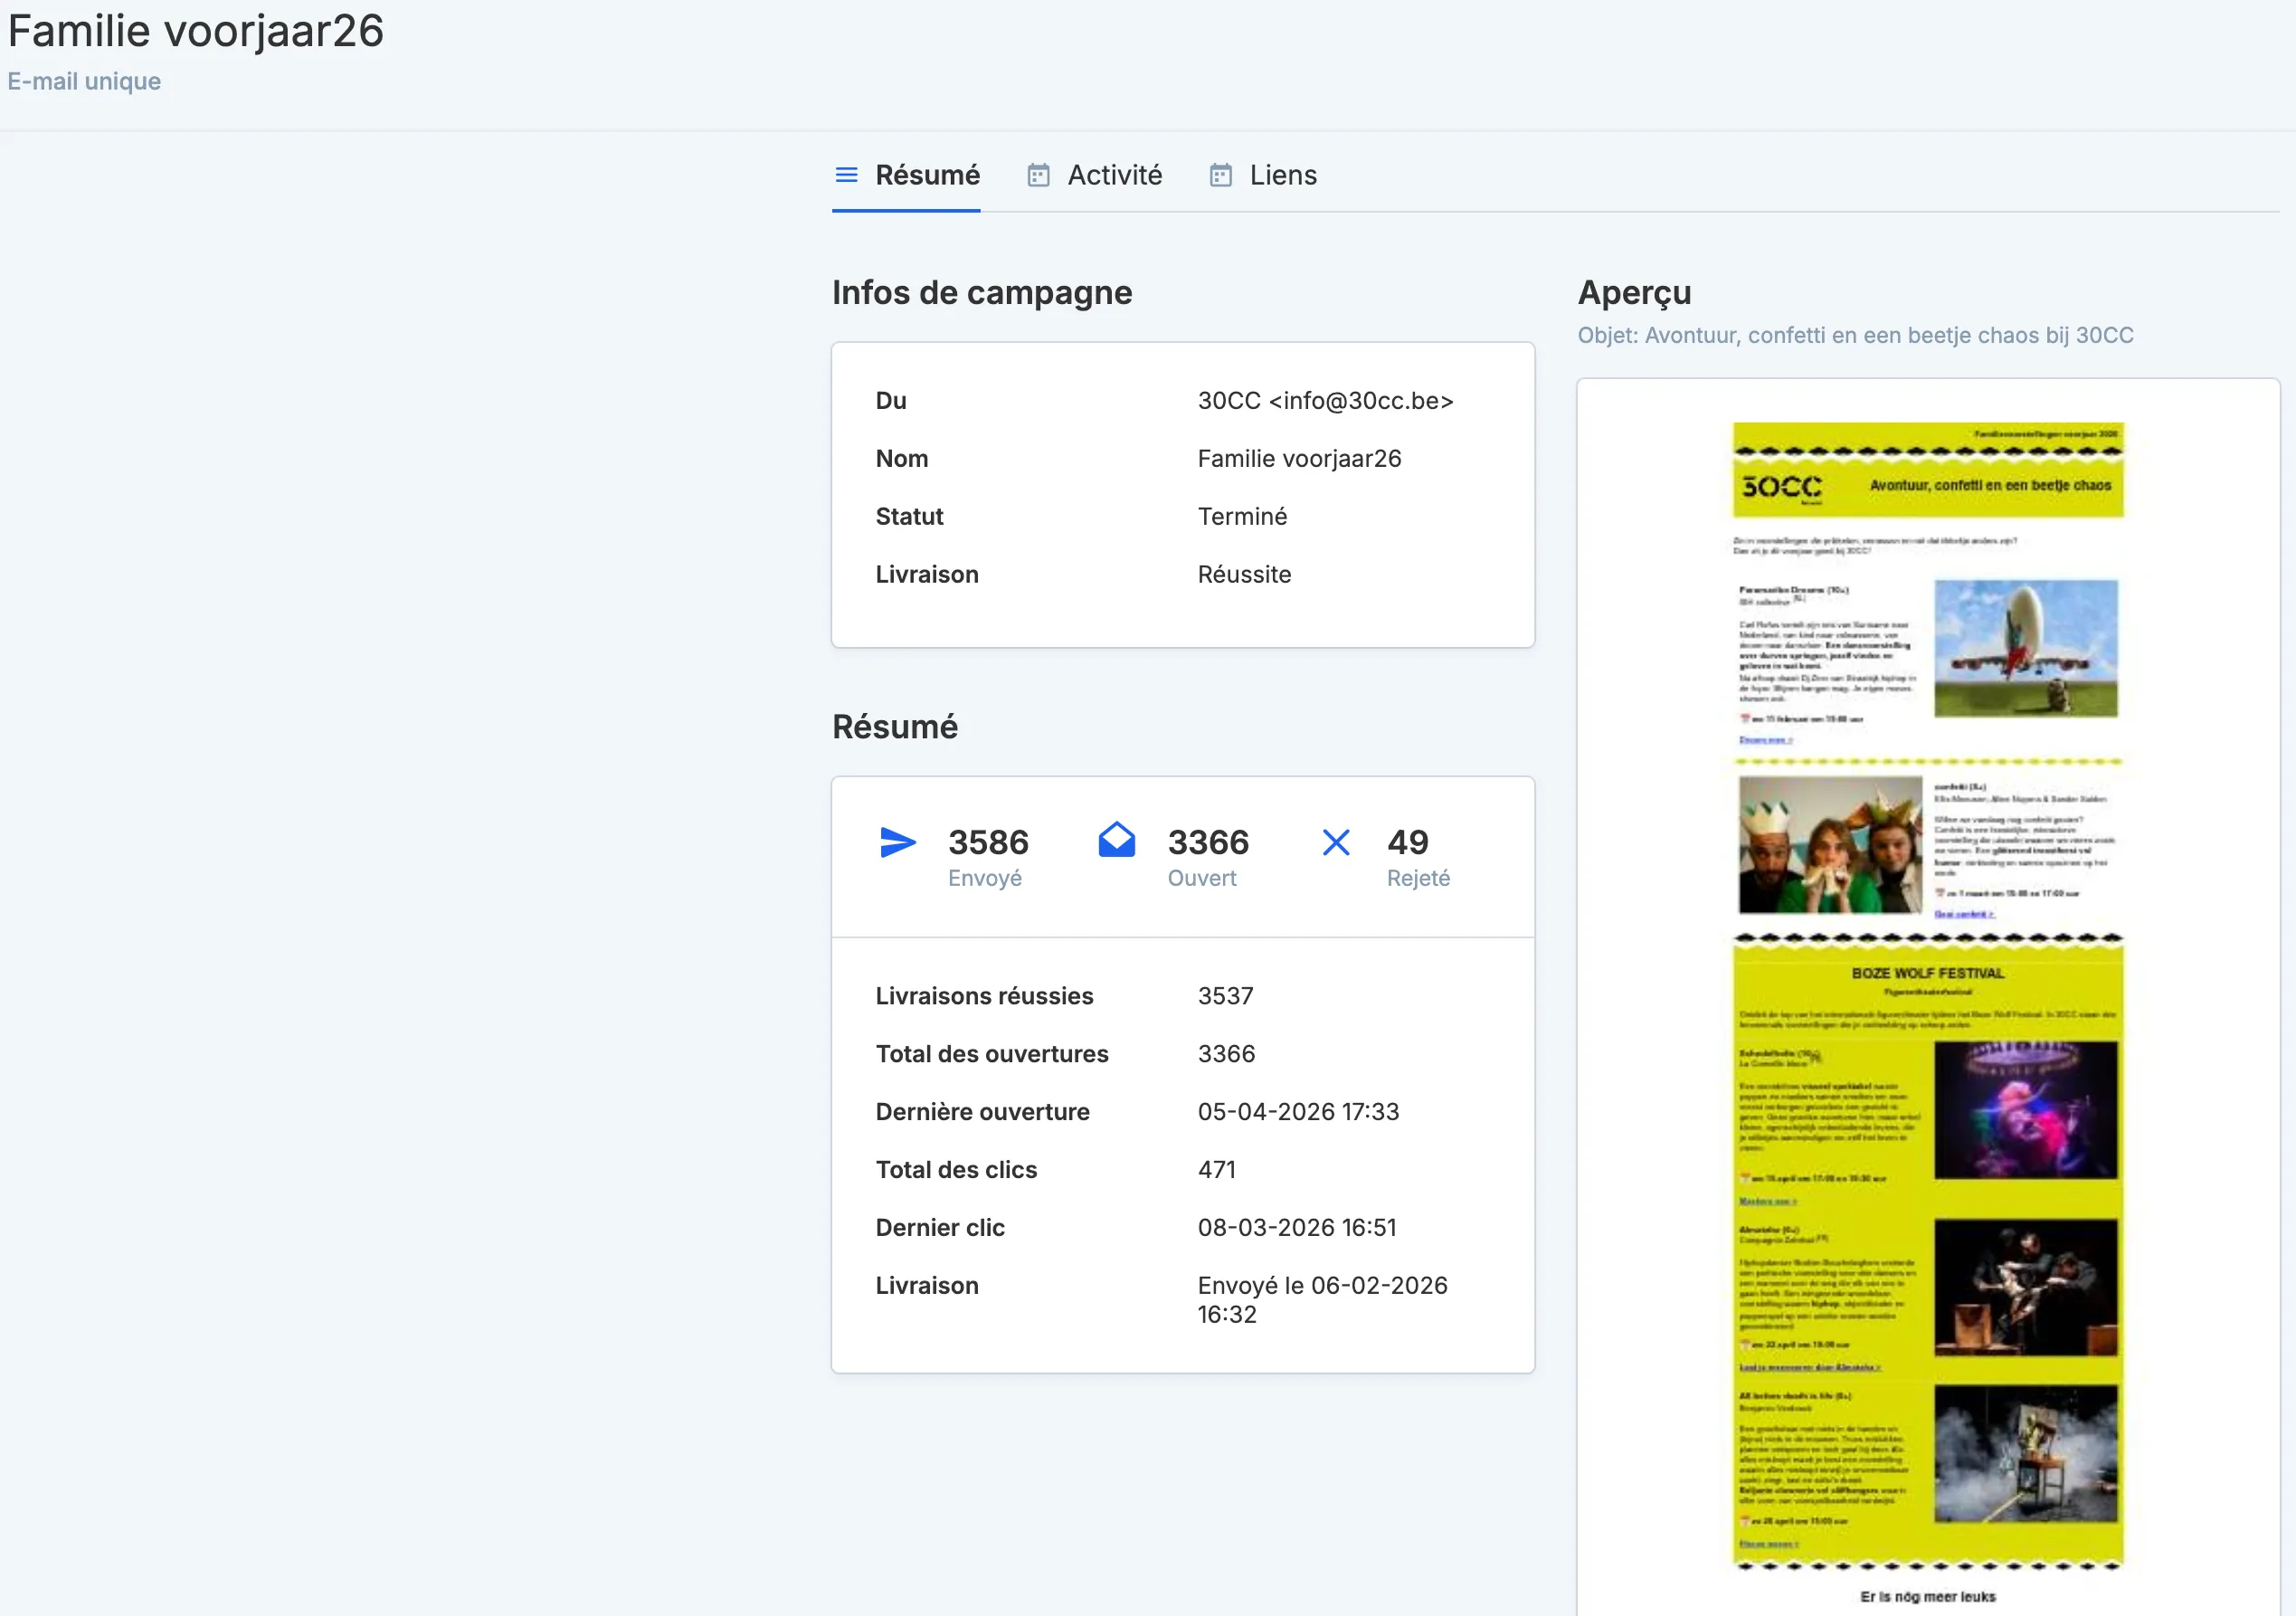Open the Liens tab
Viewport: 2296px width, 1616px height.
click(1263, 175)
